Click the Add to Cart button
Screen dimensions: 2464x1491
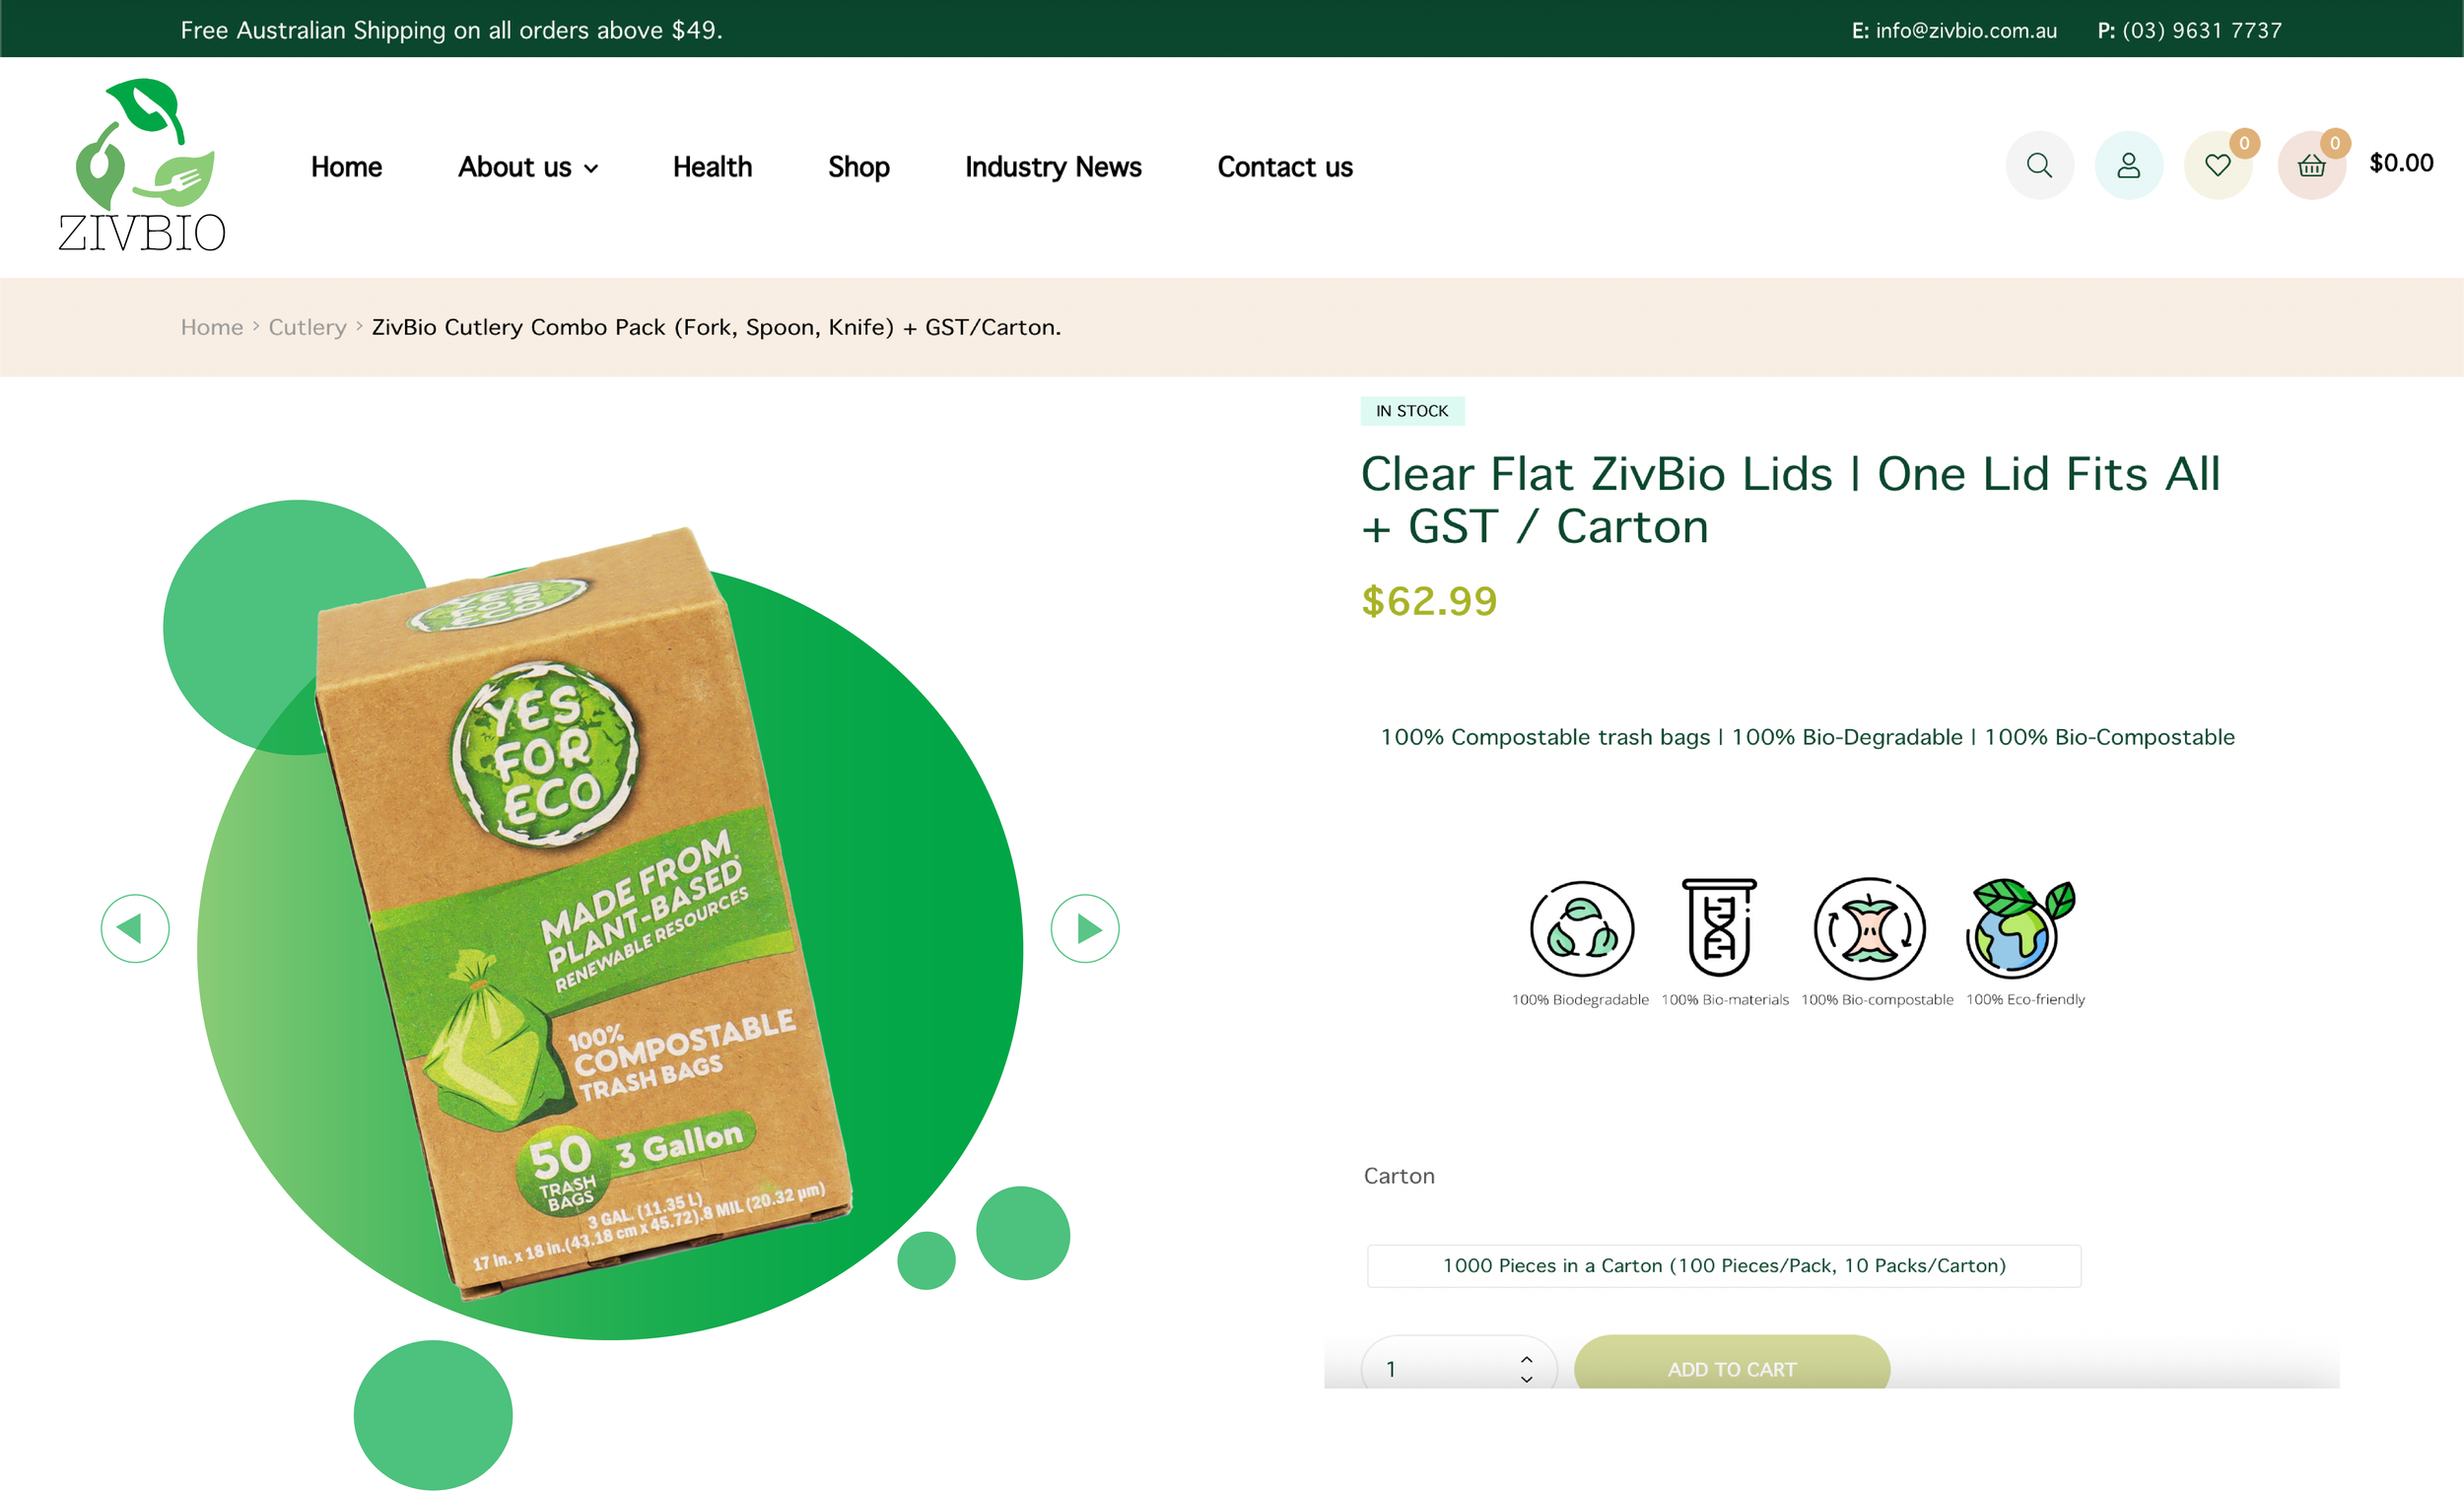tap(1732, 1365)
